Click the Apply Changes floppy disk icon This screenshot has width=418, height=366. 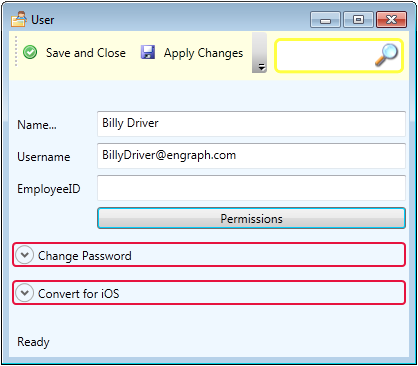pos(148,53)
